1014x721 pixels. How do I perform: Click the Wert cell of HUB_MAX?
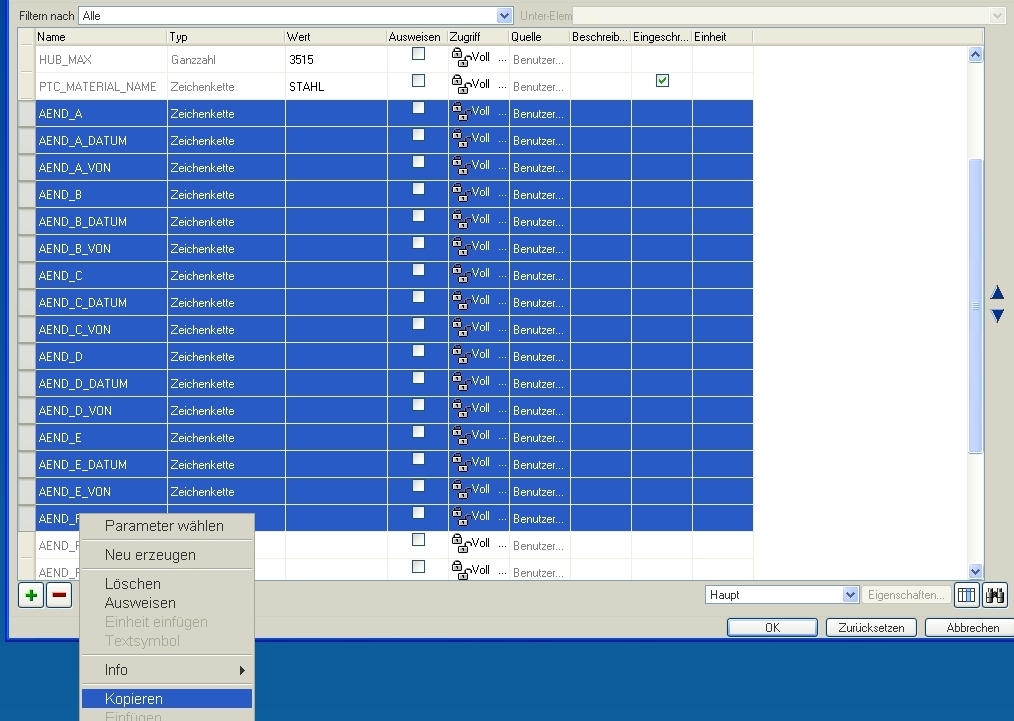(336, 59)
